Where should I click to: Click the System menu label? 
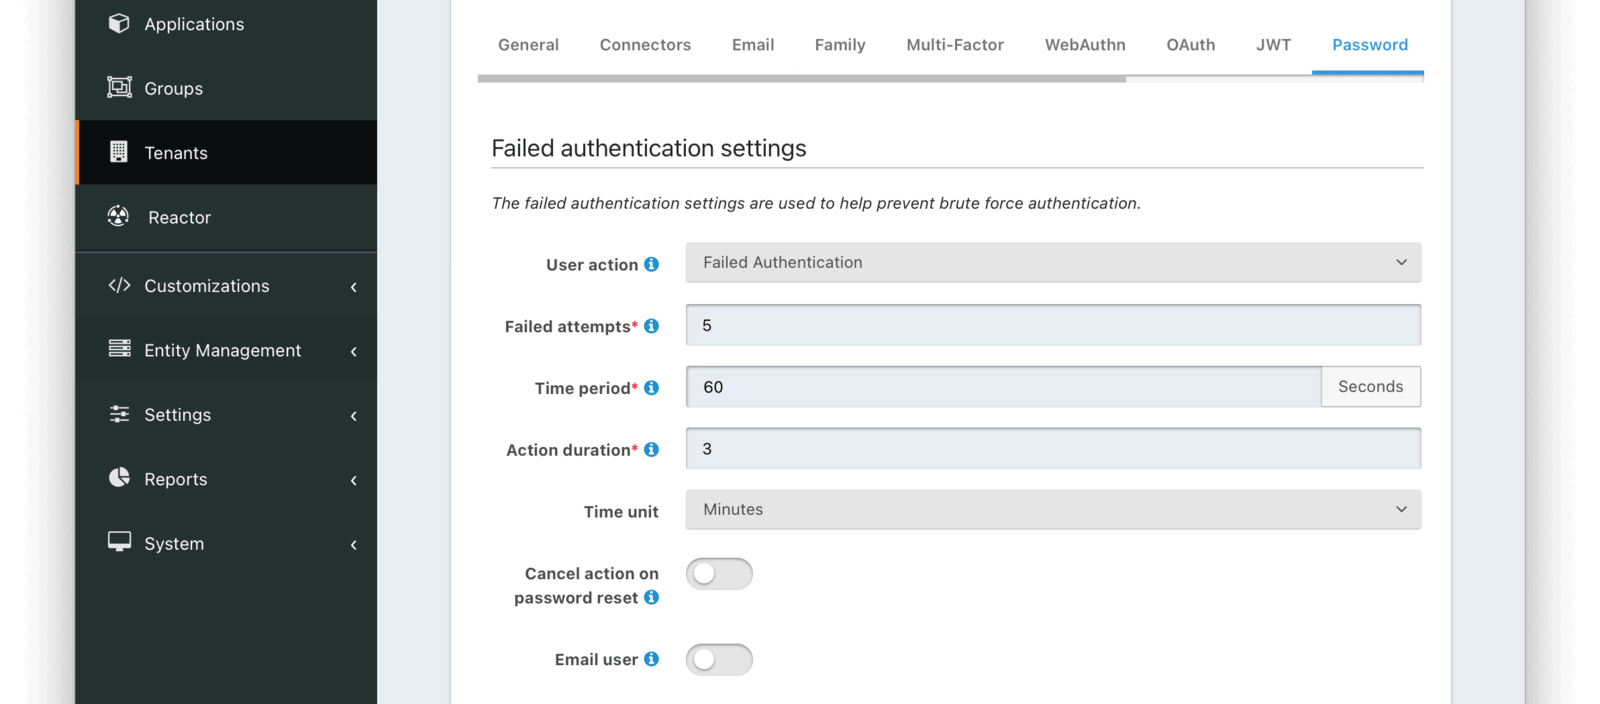pyautogui.click(x=174, y=544)
